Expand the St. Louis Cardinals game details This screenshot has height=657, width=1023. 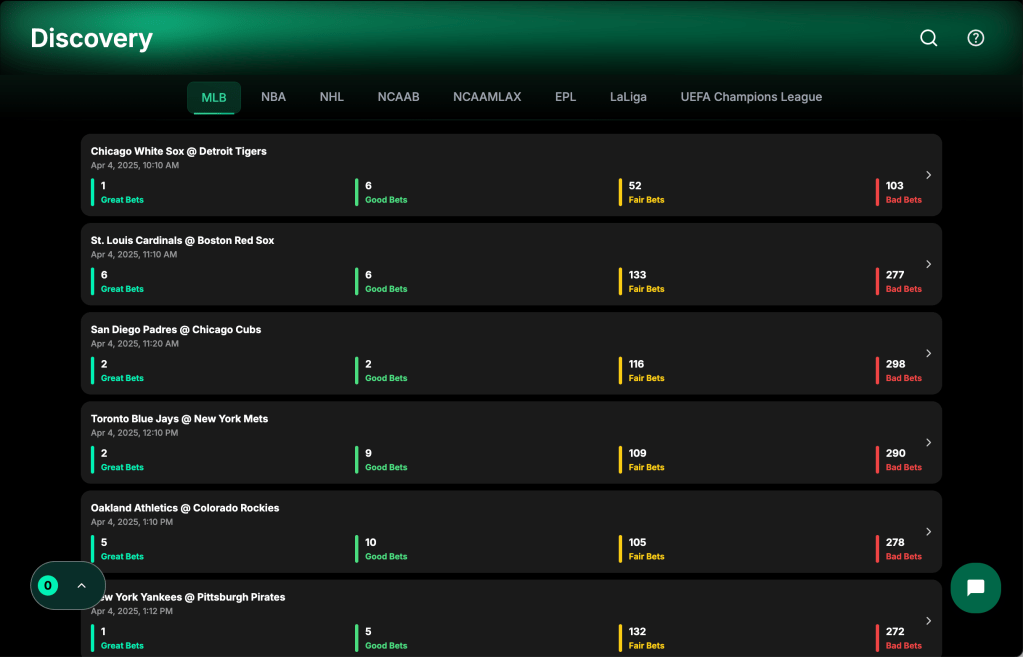(x=928, y=263)
